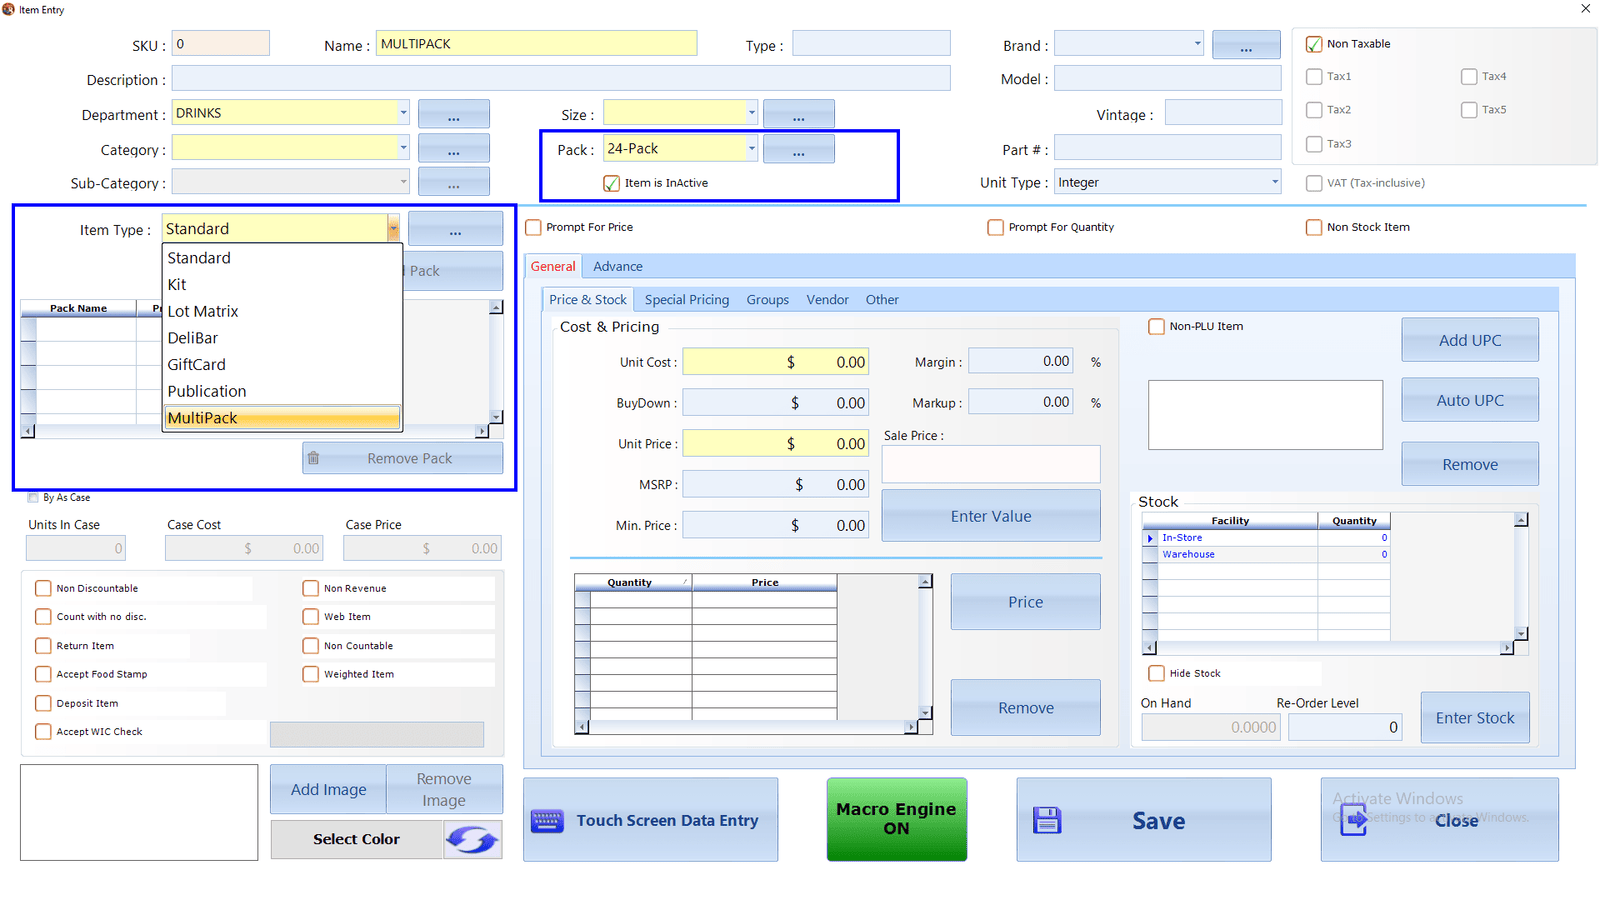Viewport: 1600px width, 900px height.
Task: Choose Kit from Item Type list
Action: click(282, 284)
